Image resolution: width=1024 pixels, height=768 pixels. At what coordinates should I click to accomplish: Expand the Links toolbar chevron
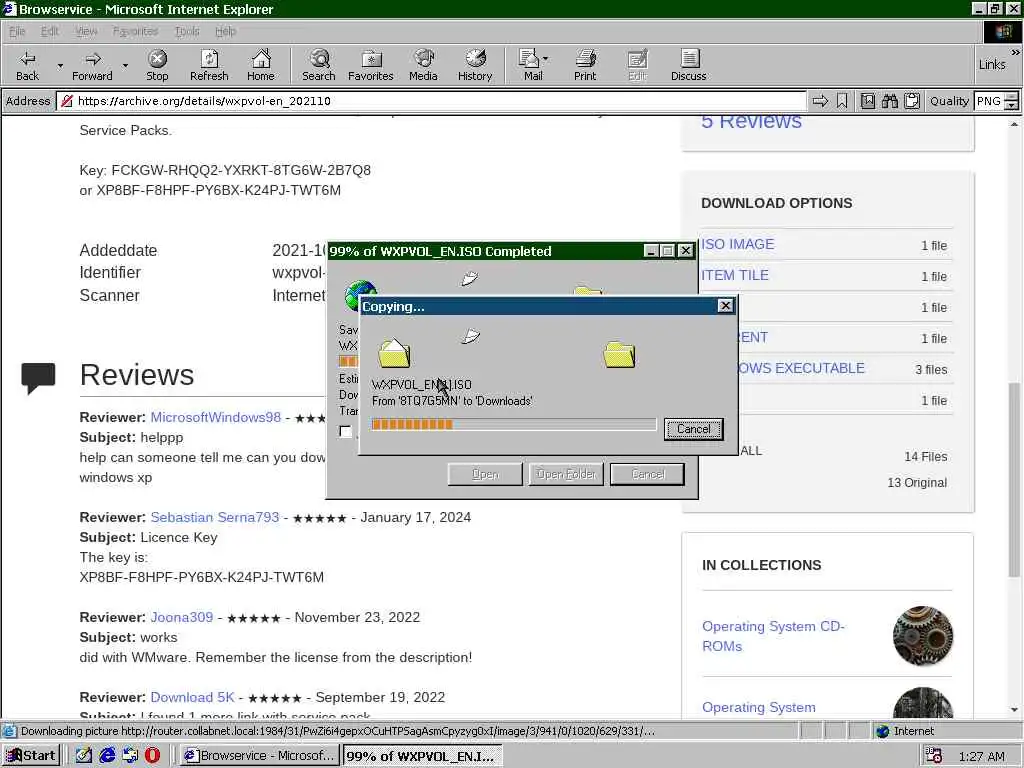click(1015, 52)
